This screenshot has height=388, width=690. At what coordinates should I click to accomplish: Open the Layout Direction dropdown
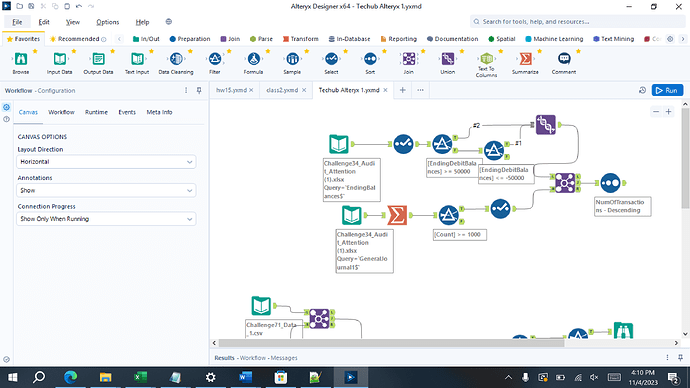coord(106,162)
